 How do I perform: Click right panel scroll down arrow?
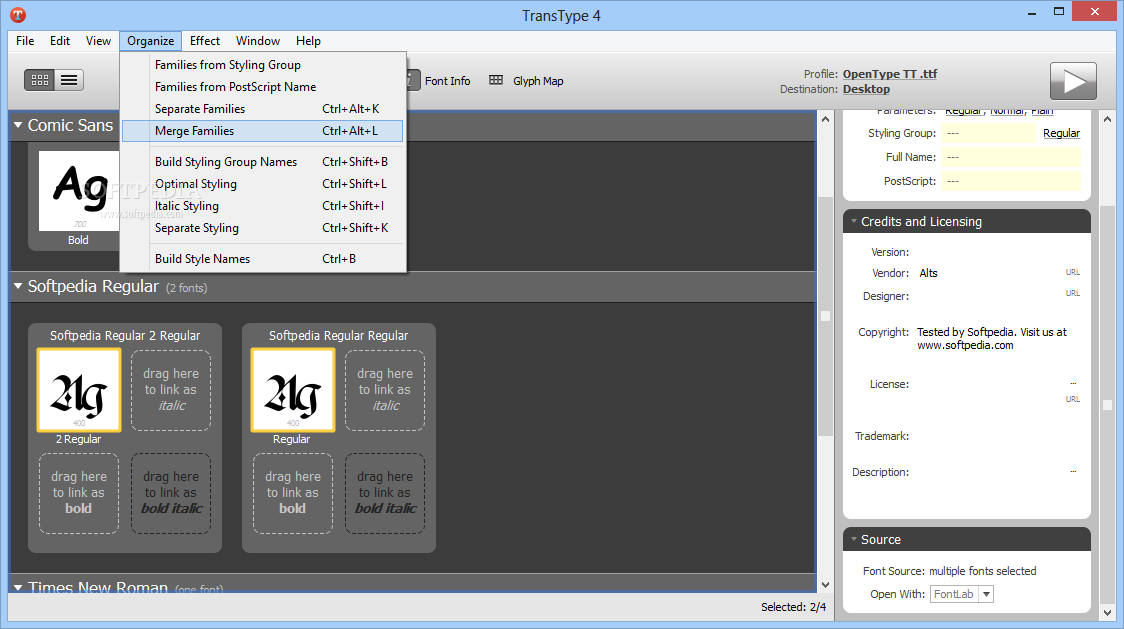(x=1108, y=613)
